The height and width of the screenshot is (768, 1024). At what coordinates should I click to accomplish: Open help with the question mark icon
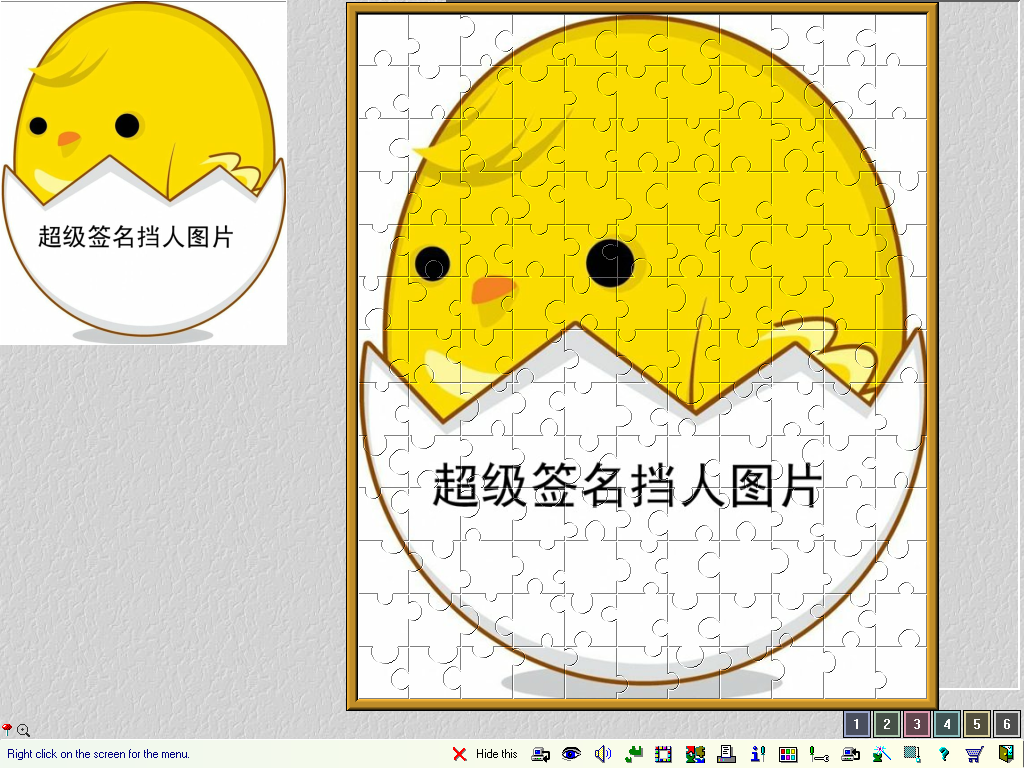(x=944, y=754)
